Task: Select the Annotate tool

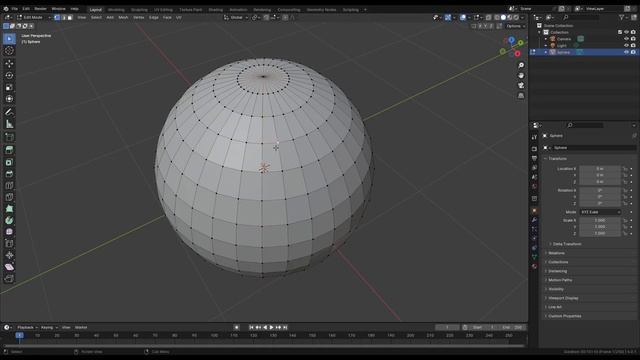Action: tap(9, 112)
